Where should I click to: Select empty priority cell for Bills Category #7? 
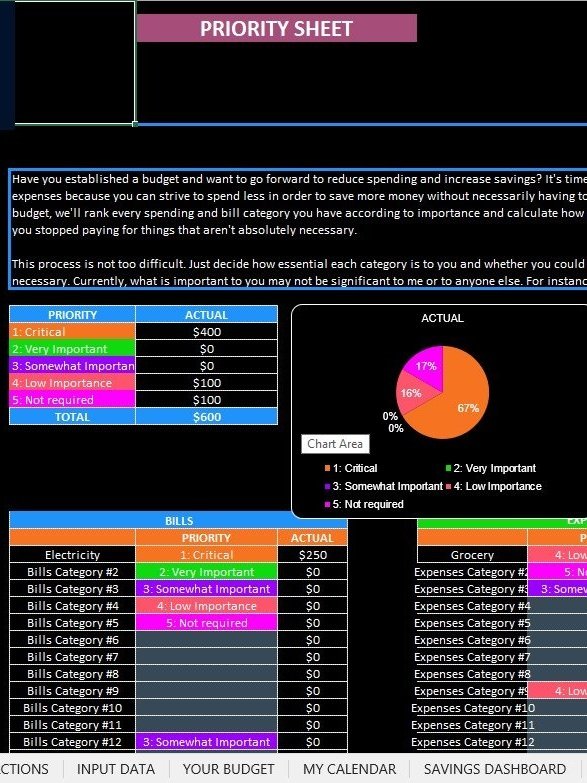[x=206, y=657]
